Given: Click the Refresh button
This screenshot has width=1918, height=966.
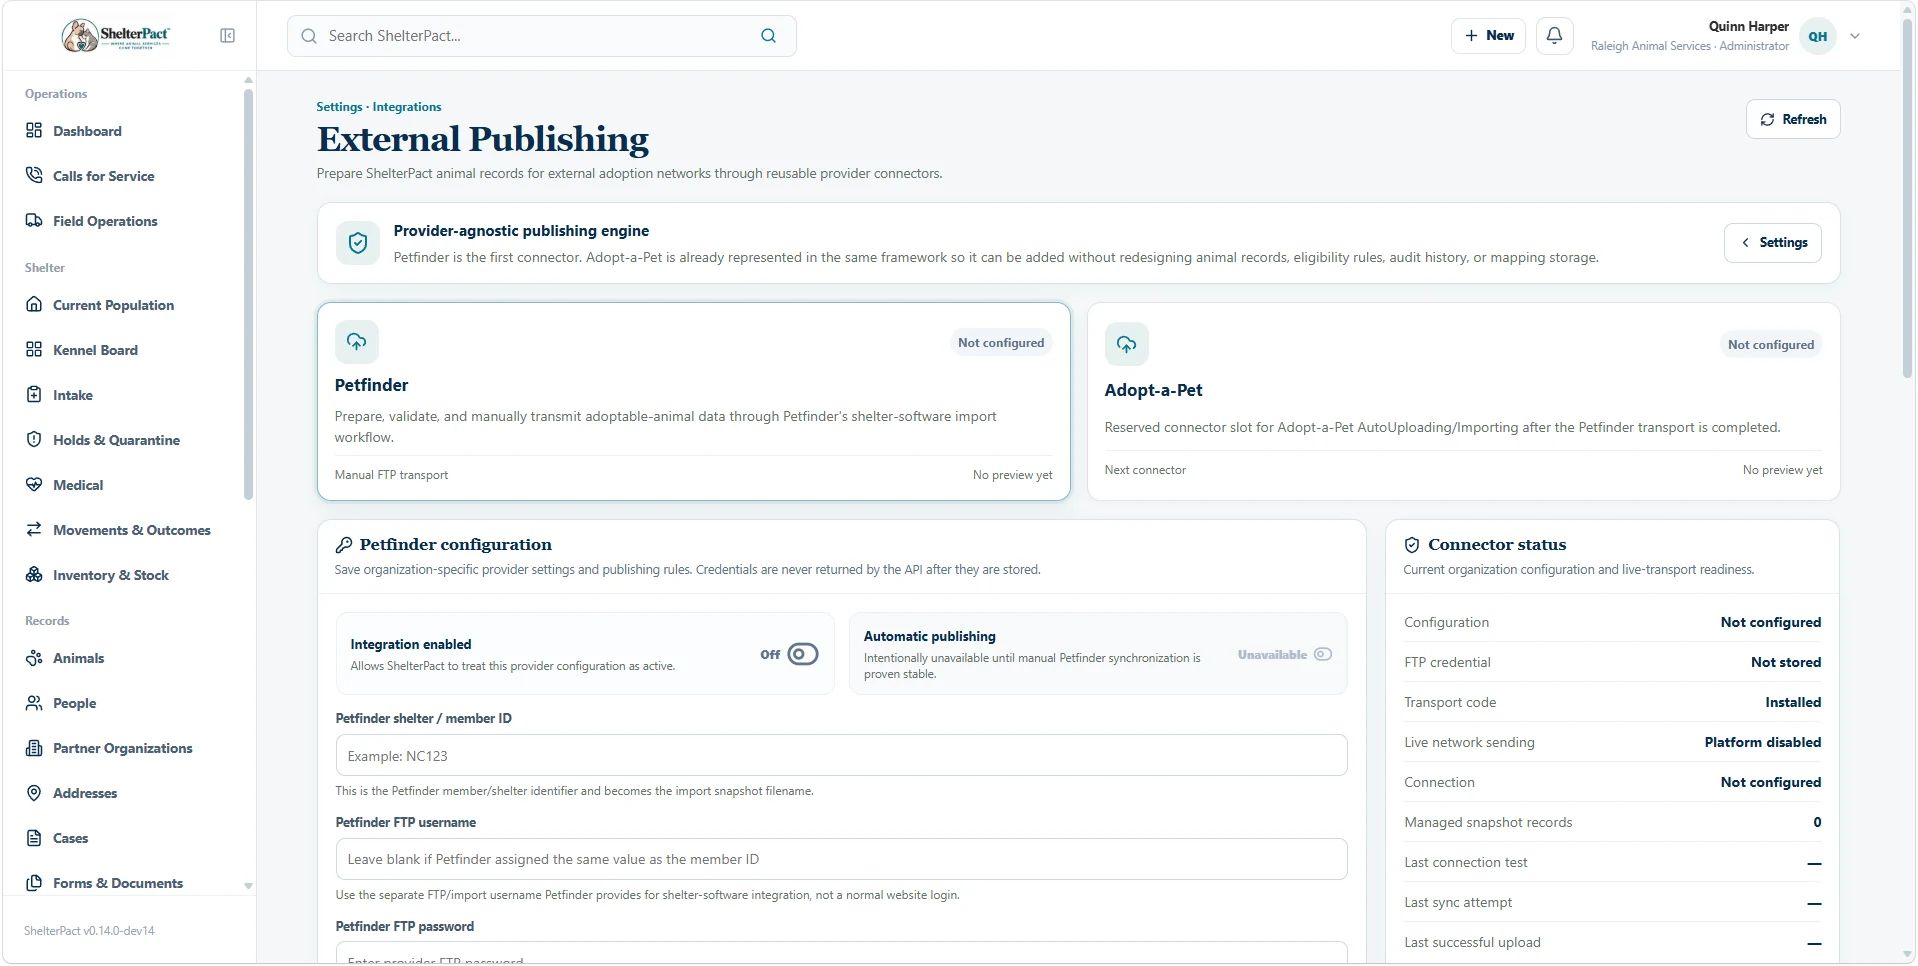Looking at the screenshot, I should pos(1792,119).
